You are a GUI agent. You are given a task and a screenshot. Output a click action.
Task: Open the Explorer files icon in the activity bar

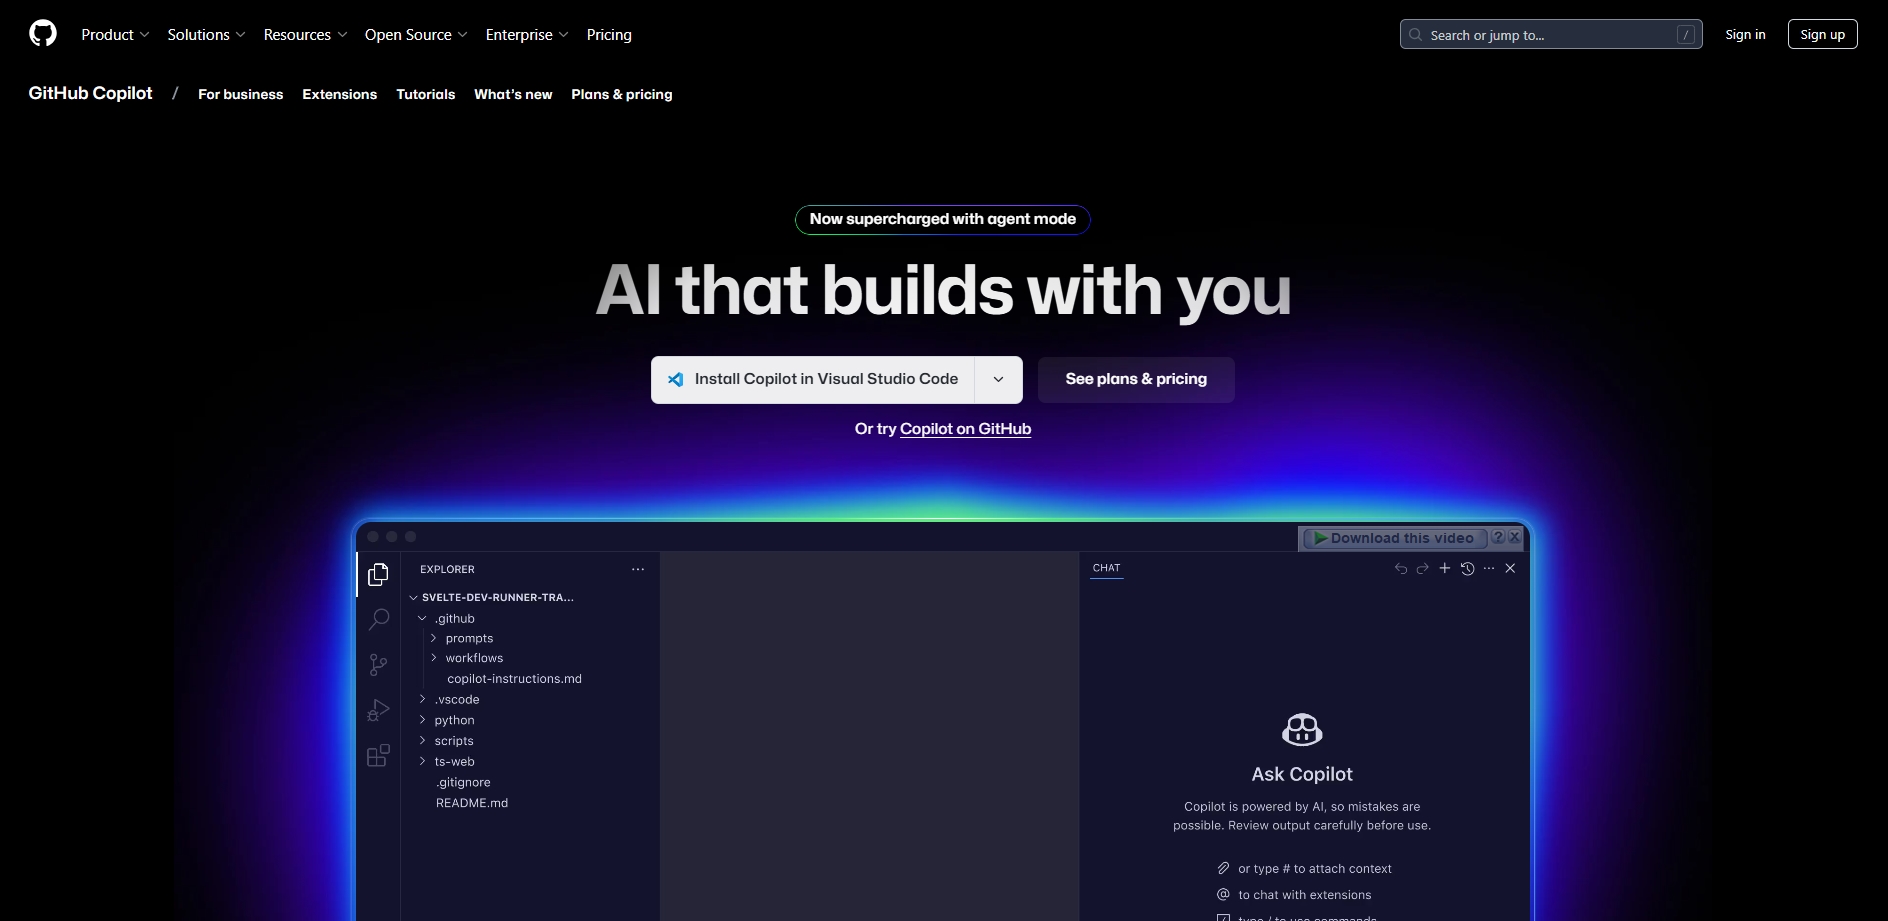[x=378, y=575]
